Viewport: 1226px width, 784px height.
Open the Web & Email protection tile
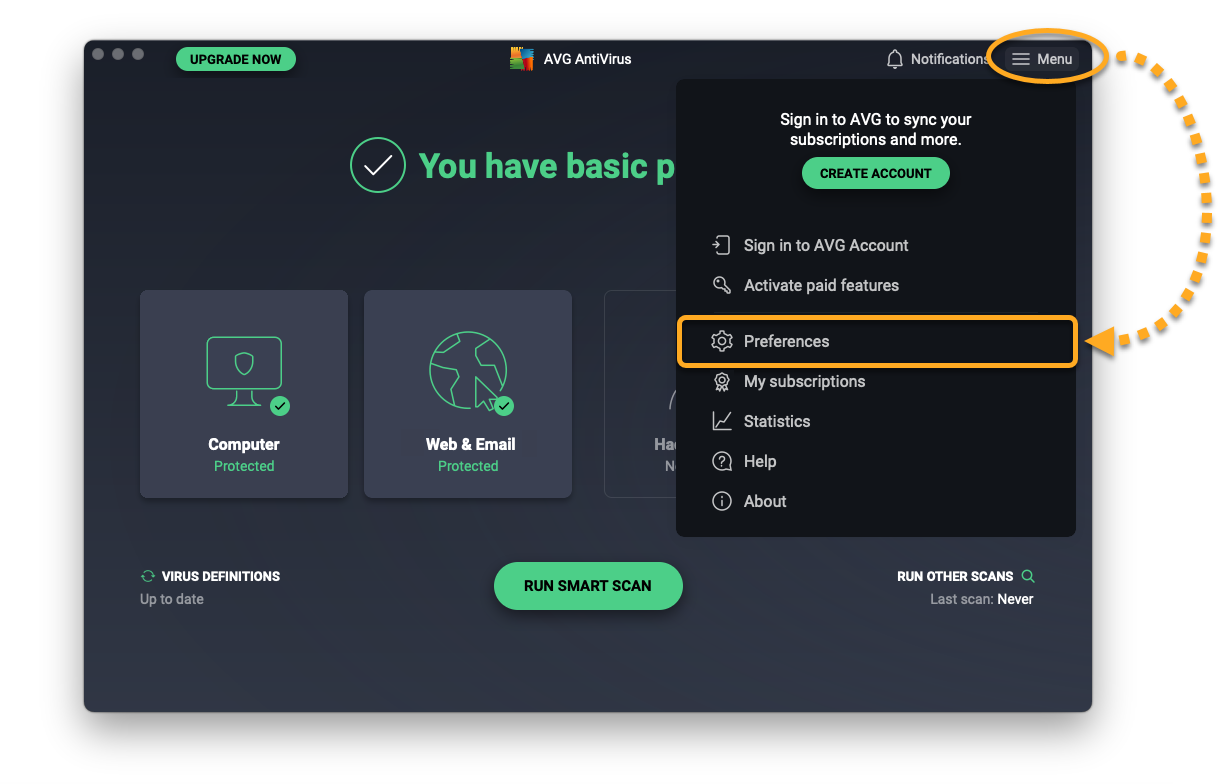click(x=468, y=394)
